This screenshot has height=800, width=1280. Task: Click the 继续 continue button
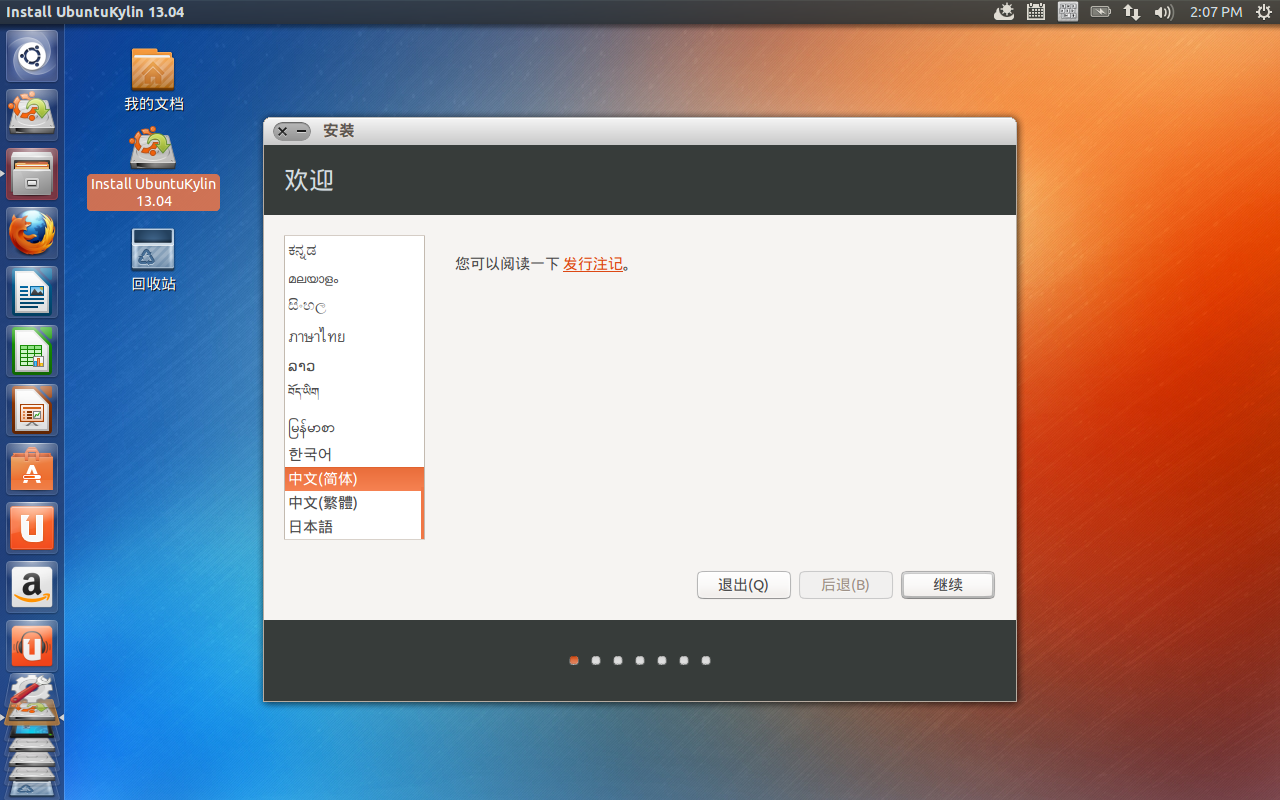point(948,585)
